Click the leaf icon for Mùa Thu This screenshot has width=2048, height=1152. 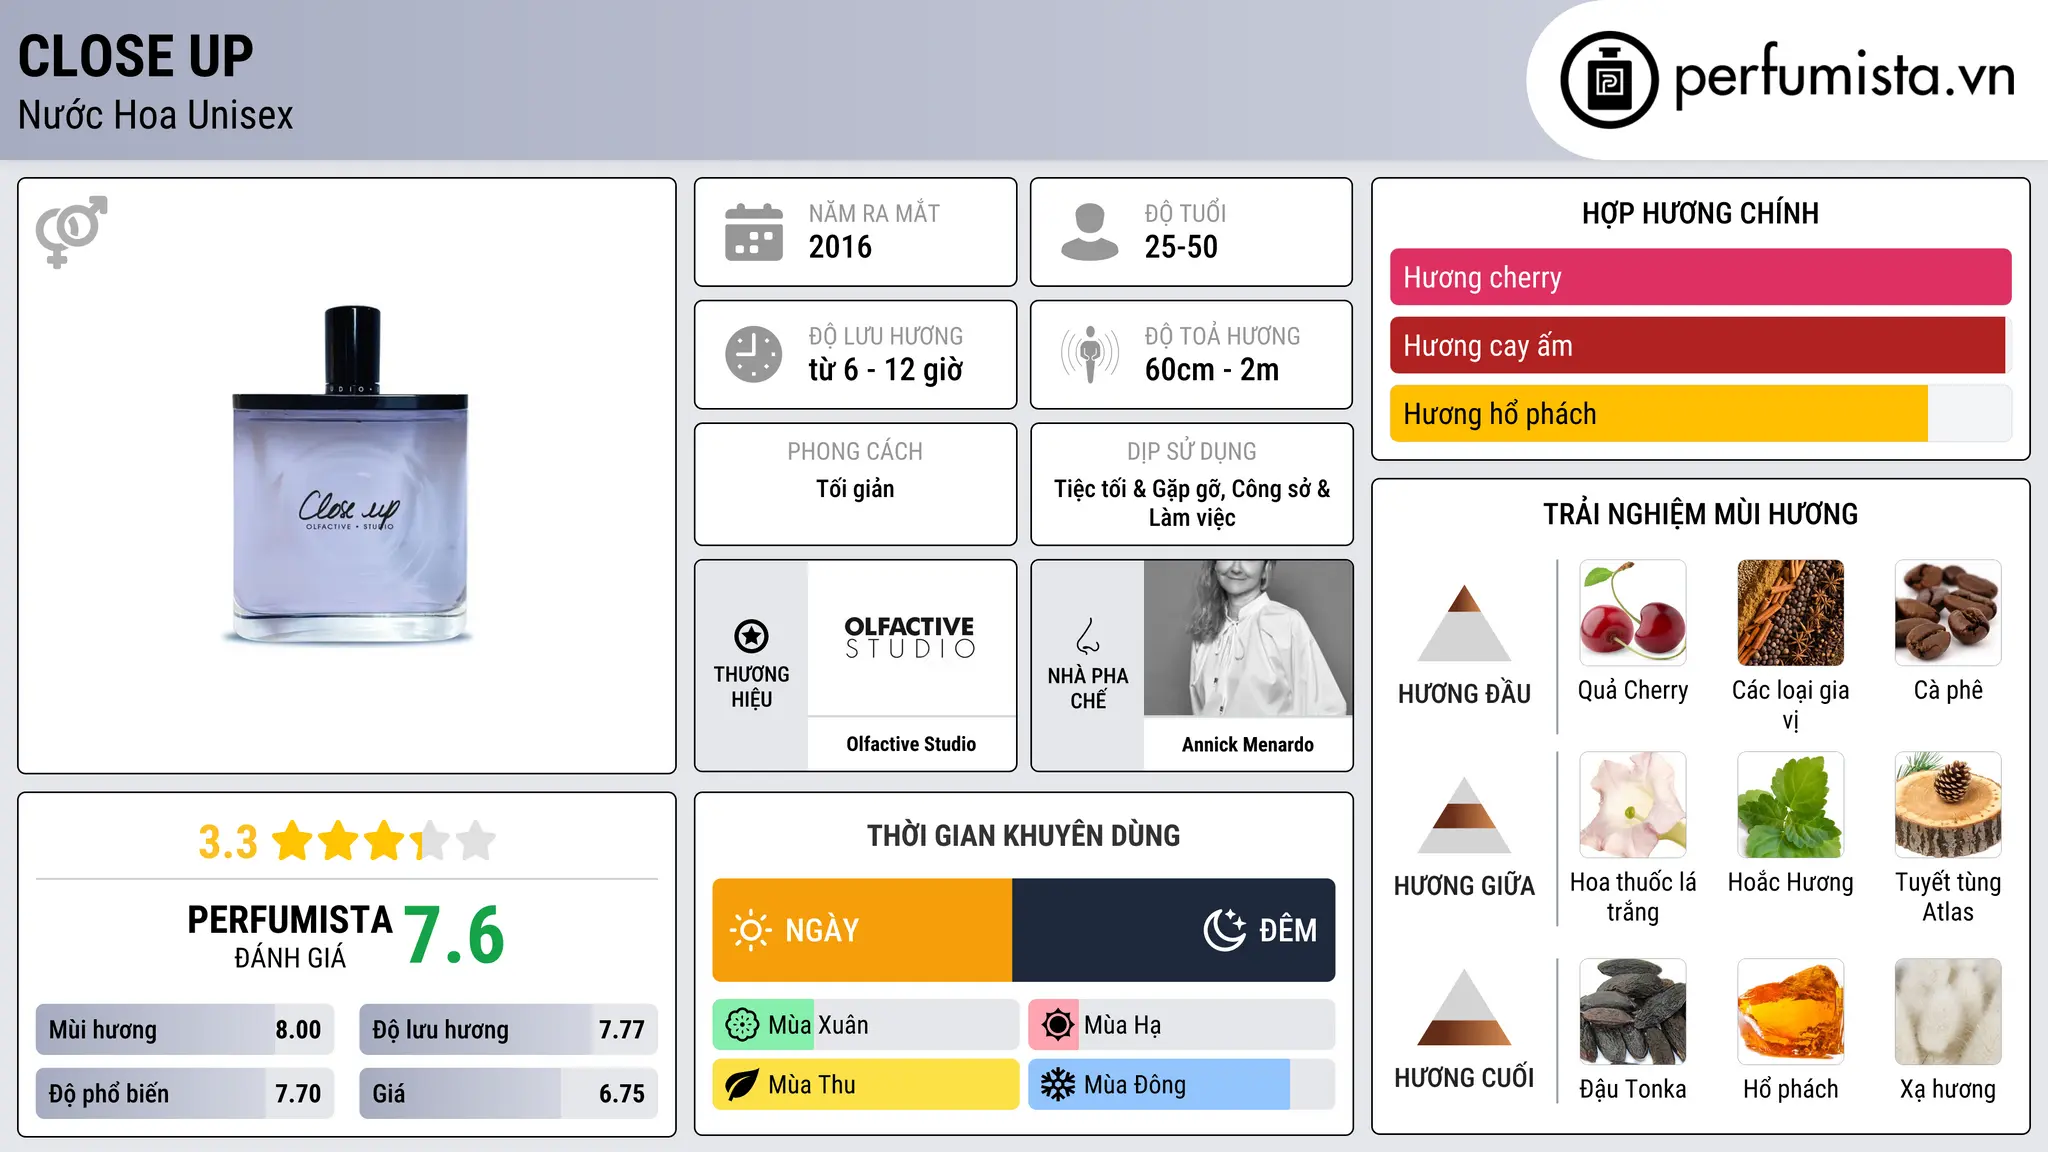[x=741, y=1085]
